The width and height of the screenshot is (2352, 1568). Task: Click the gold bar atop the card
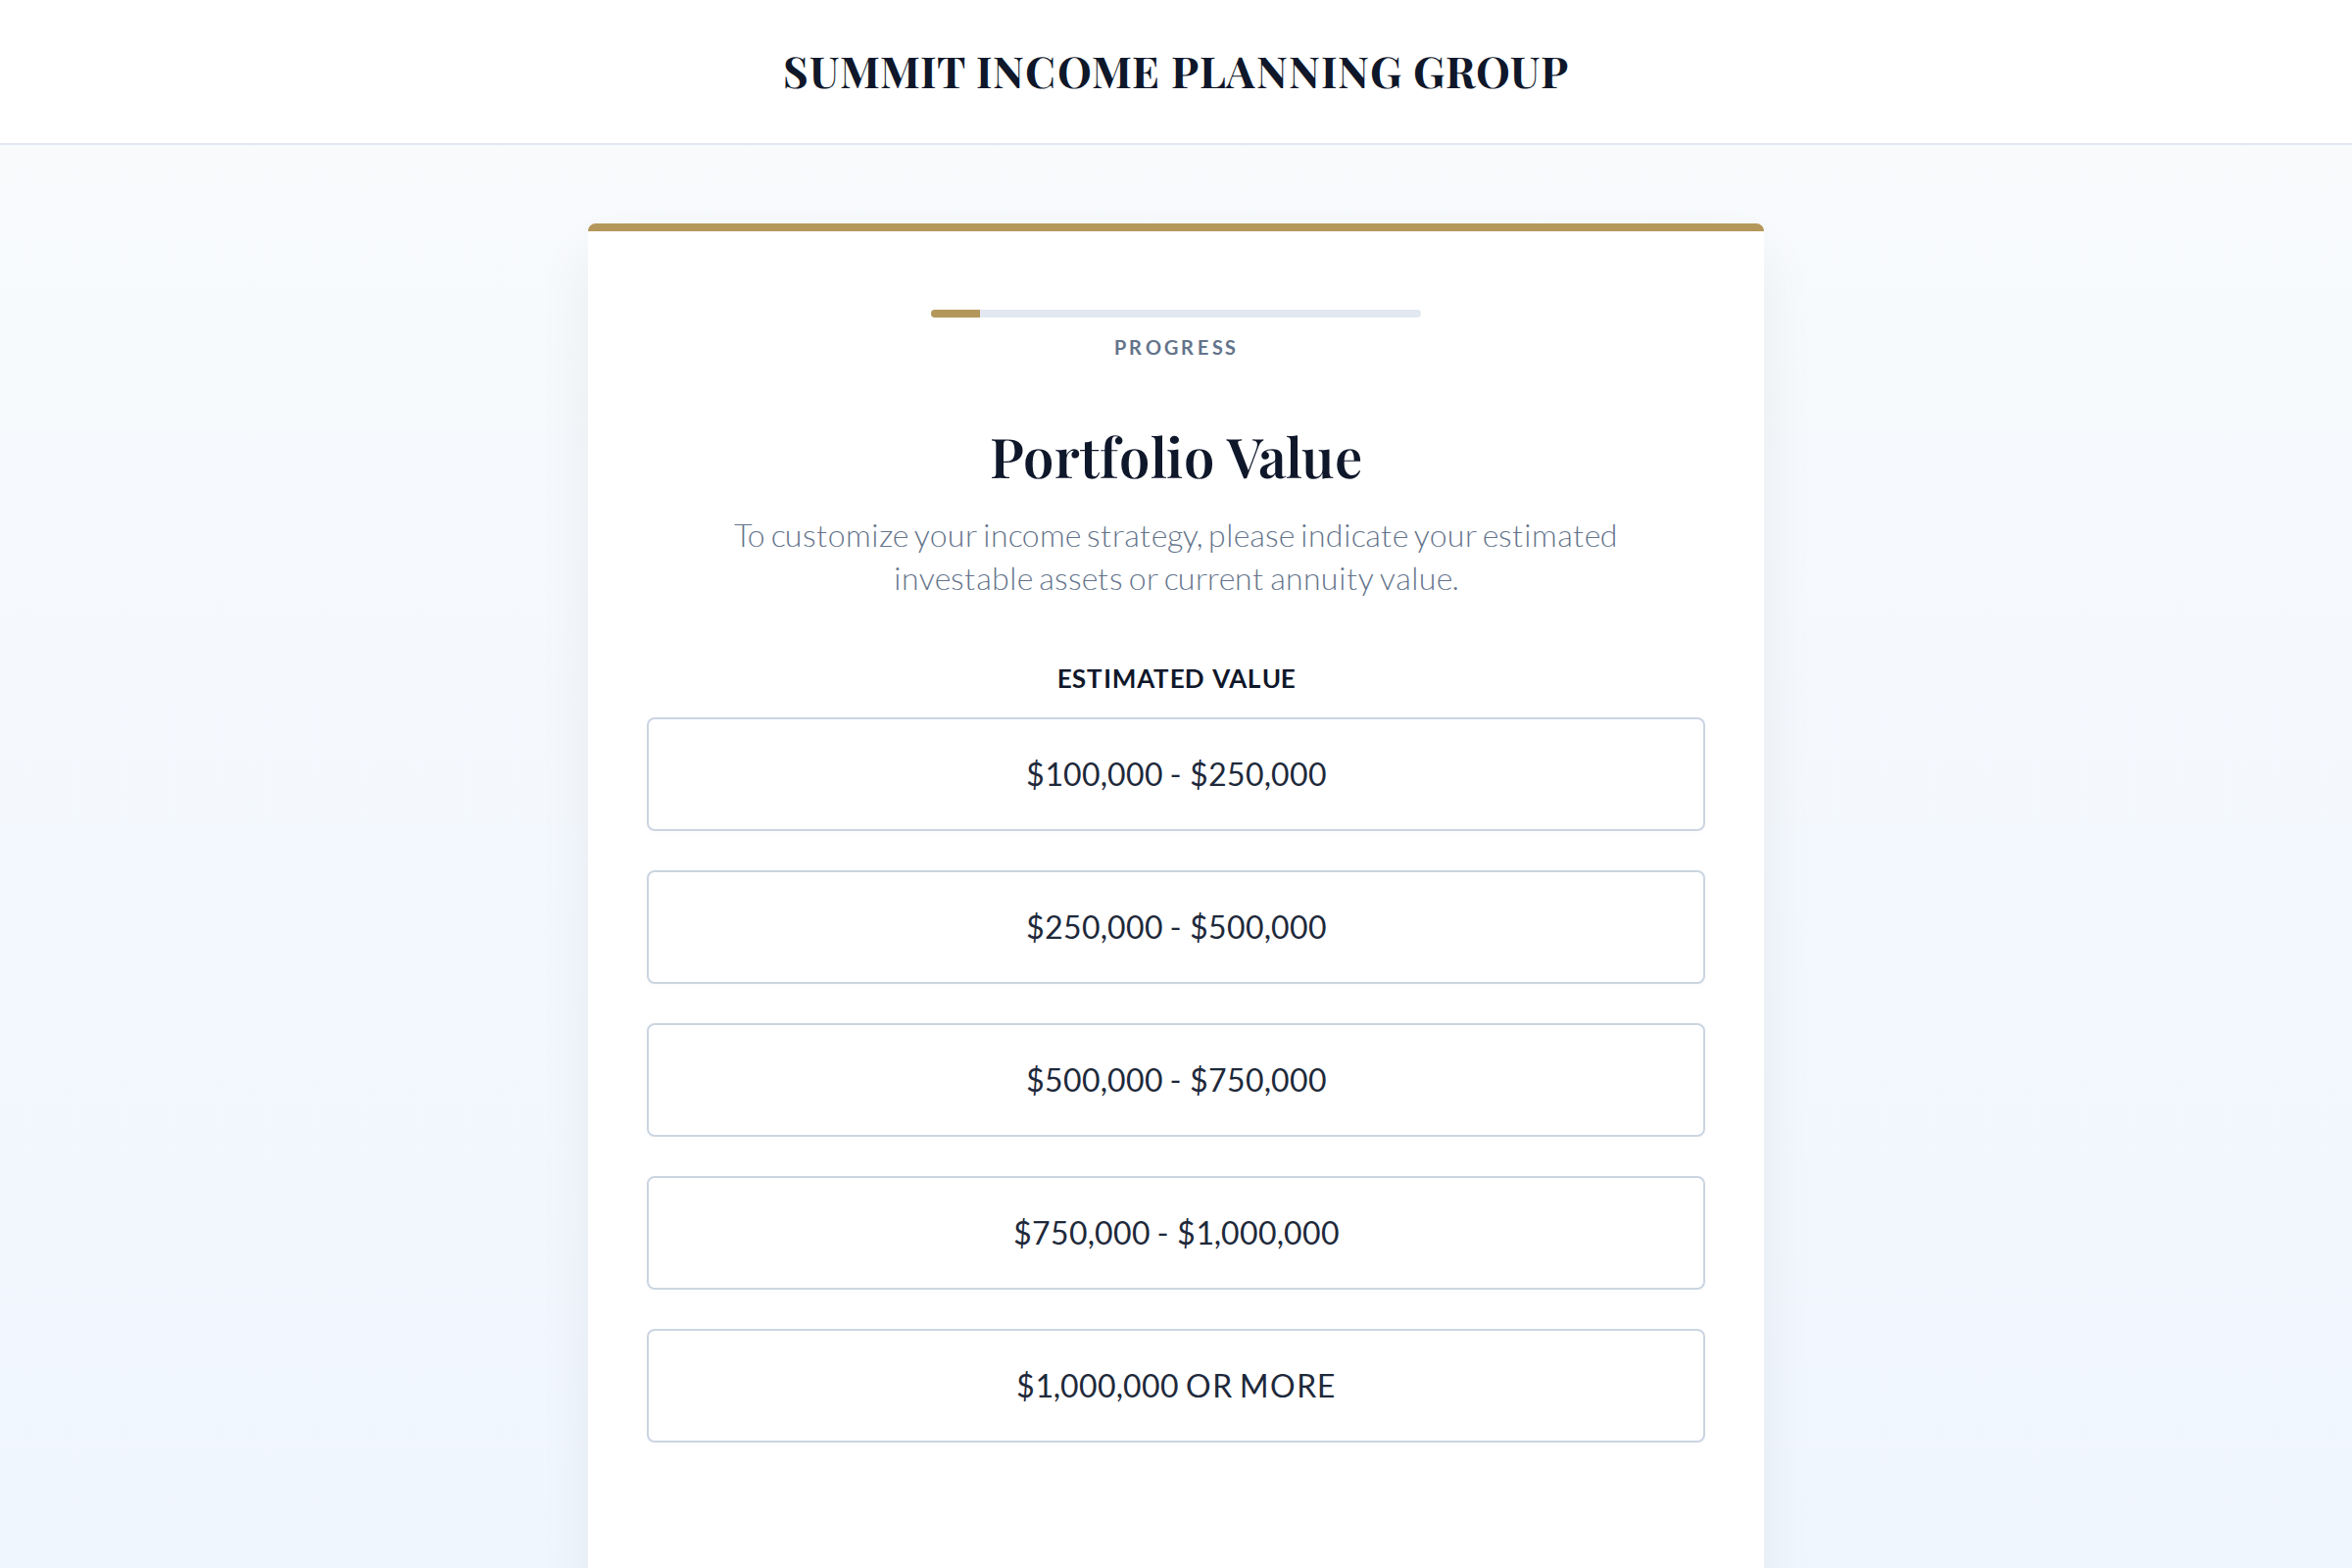point(1175,227)
